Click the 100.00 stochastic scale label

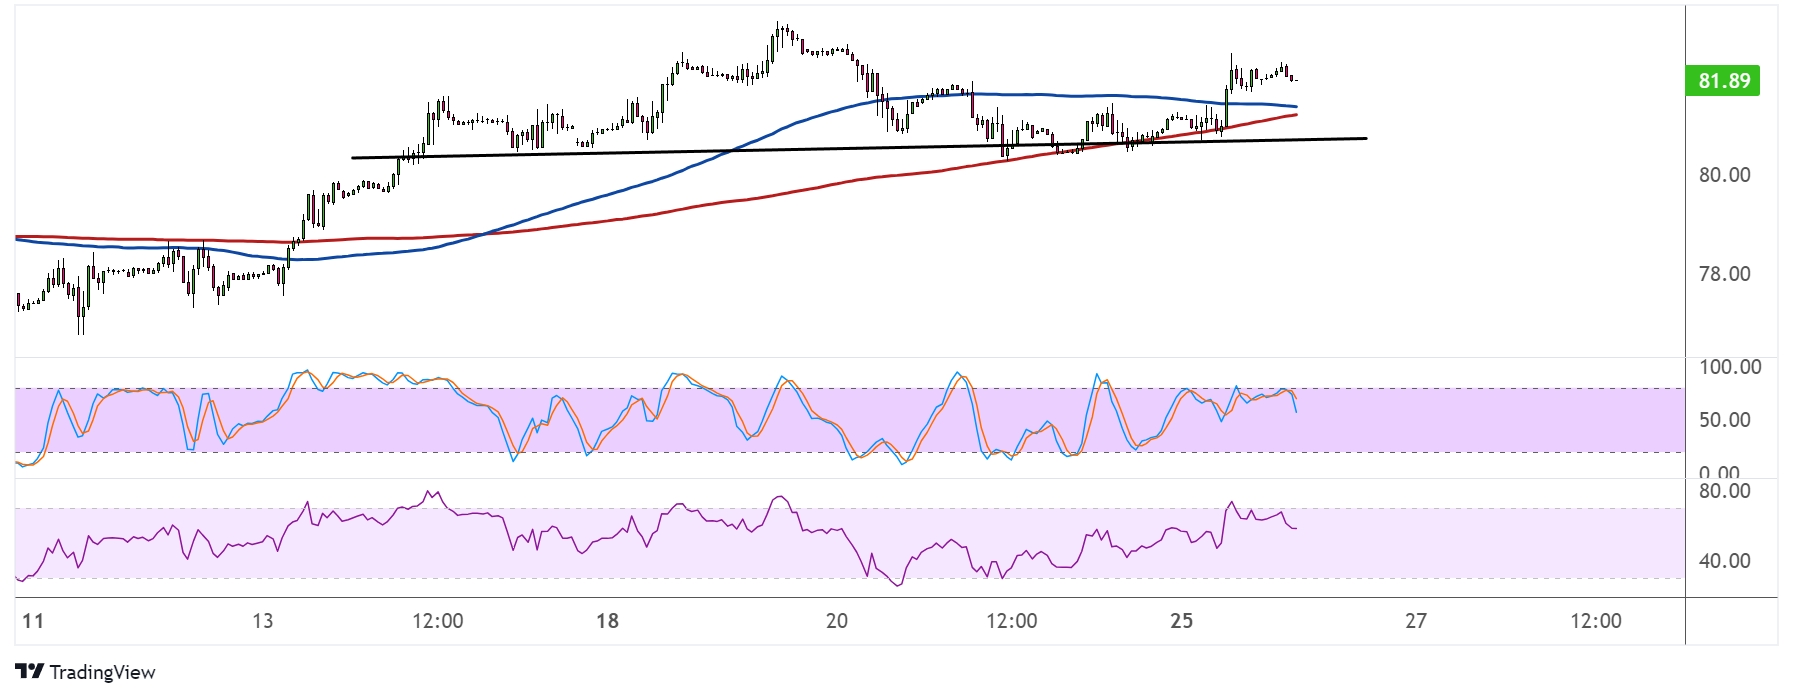(x=1730, y=367)
